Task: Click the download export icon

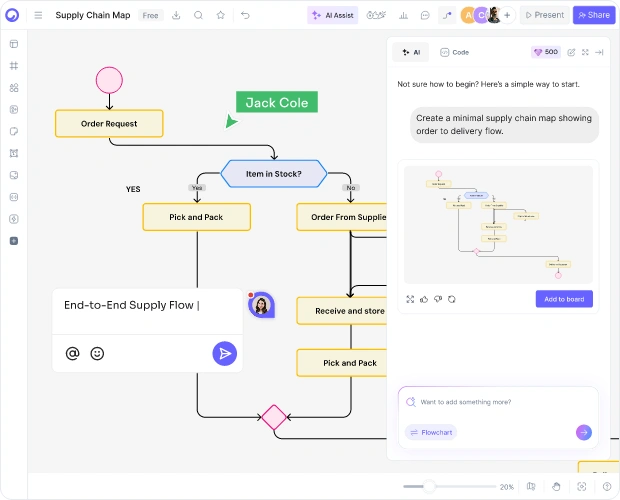Action: 176,15
